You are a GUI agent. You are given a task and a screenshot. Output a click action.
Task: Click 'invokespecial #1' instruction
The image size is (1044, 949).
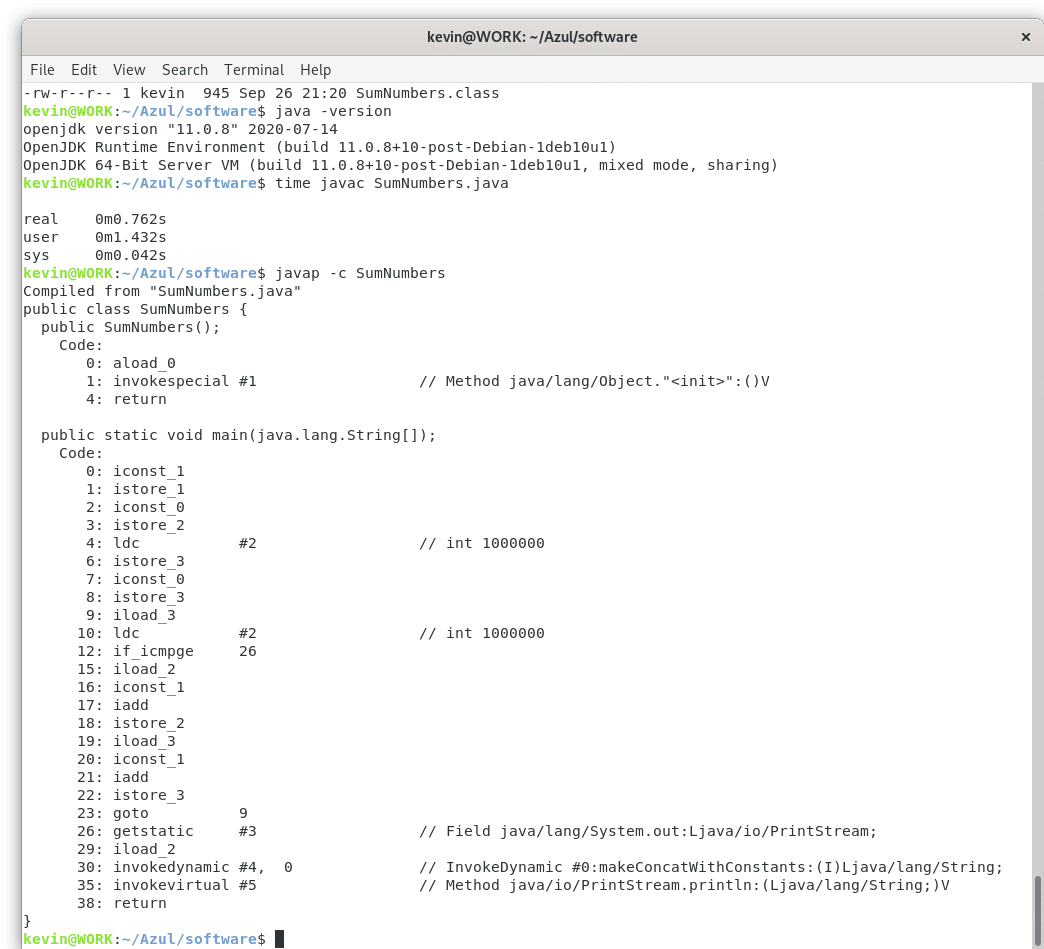pyautogui.click(x=184, y=381)
